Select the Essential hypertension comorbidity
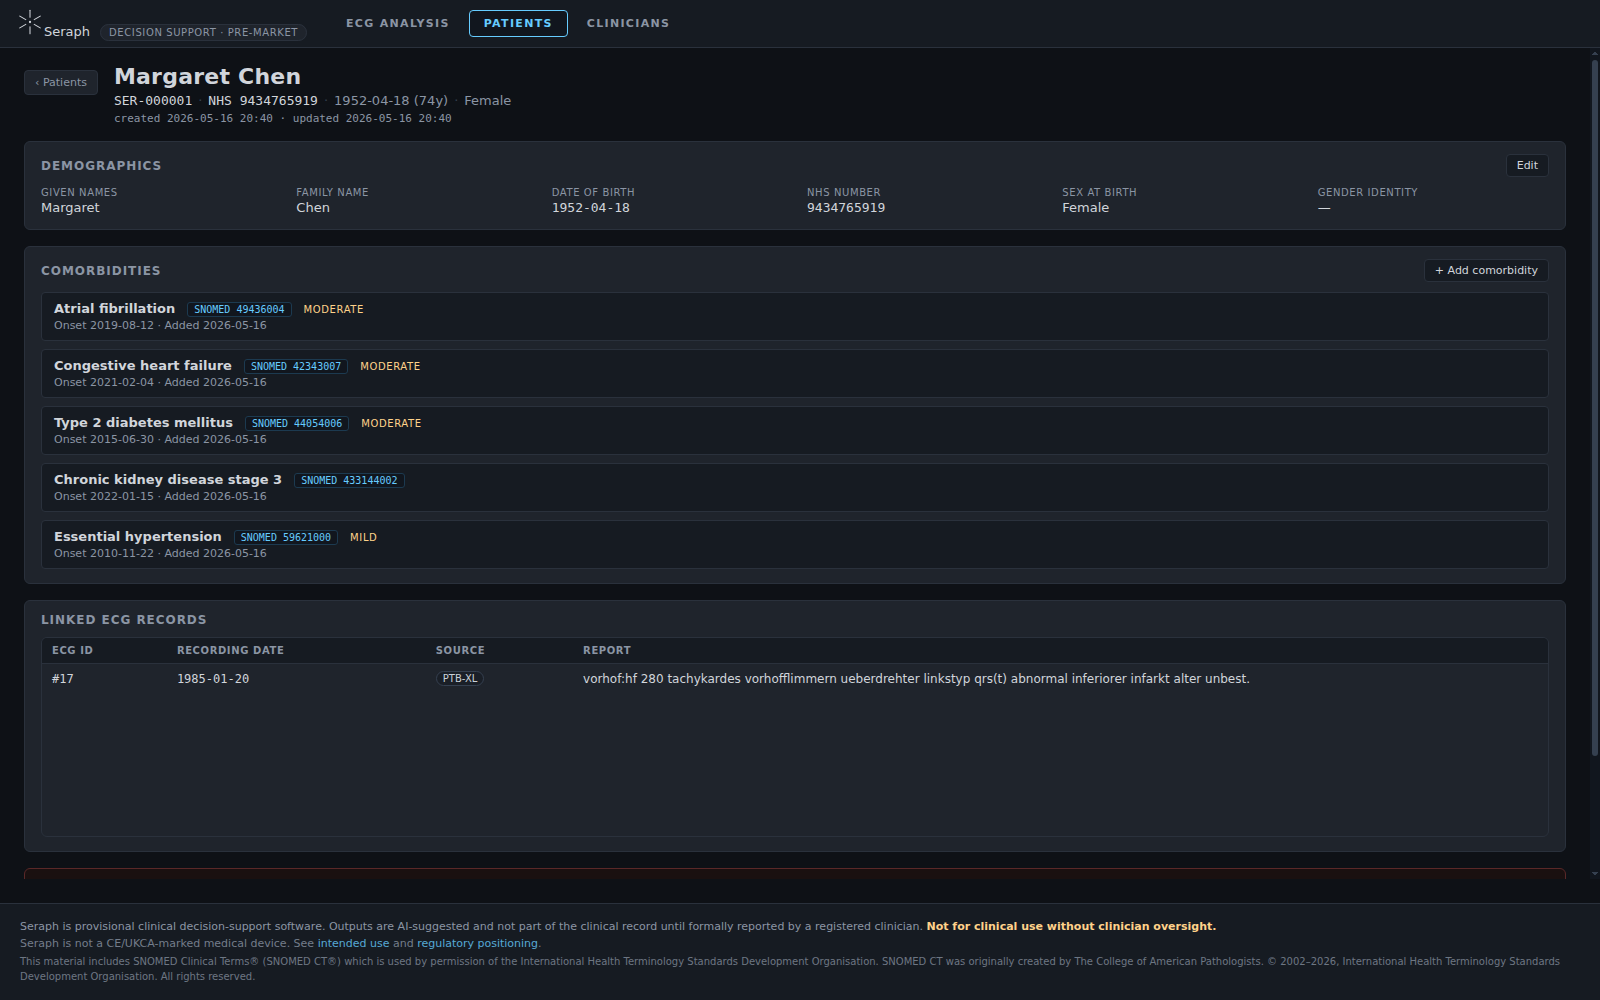Image resolution: width=1600 pixels, height=1000 pixels. point(794,544)
